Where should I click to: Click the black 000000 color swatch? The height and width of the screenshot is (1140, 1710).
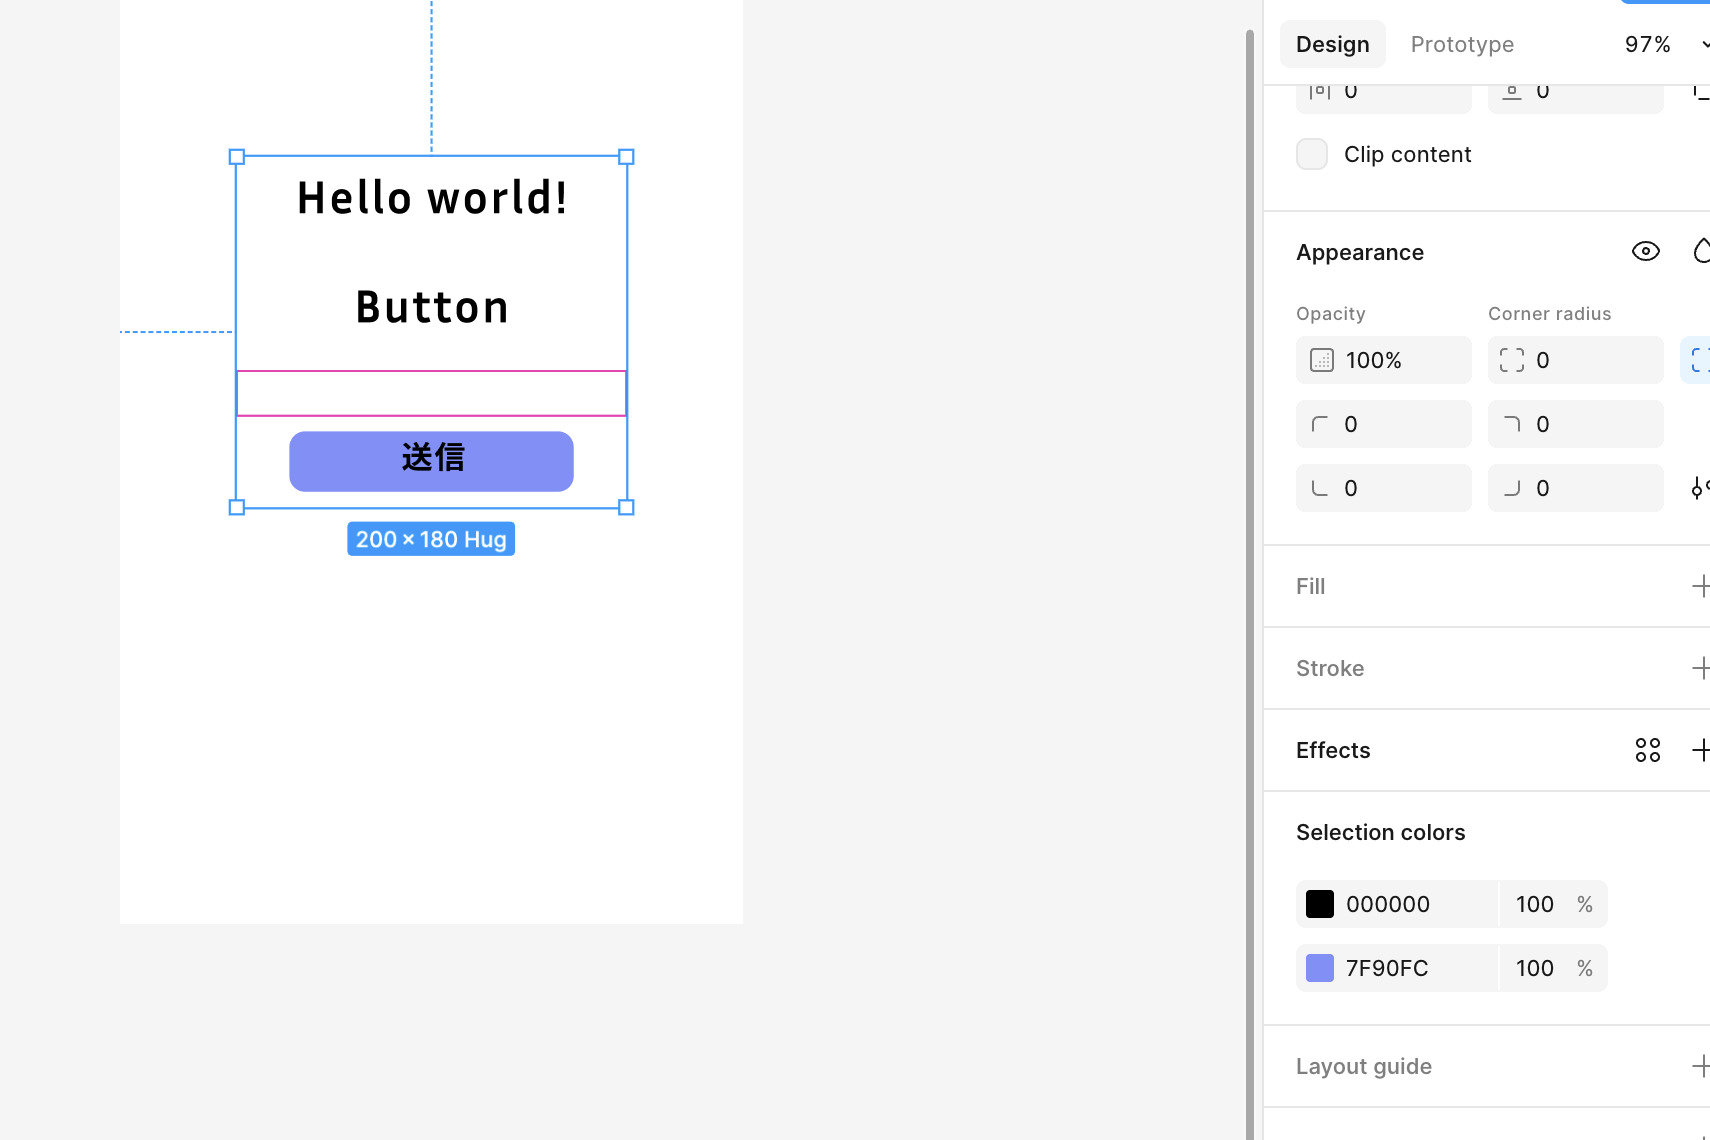coord(1320,904)
